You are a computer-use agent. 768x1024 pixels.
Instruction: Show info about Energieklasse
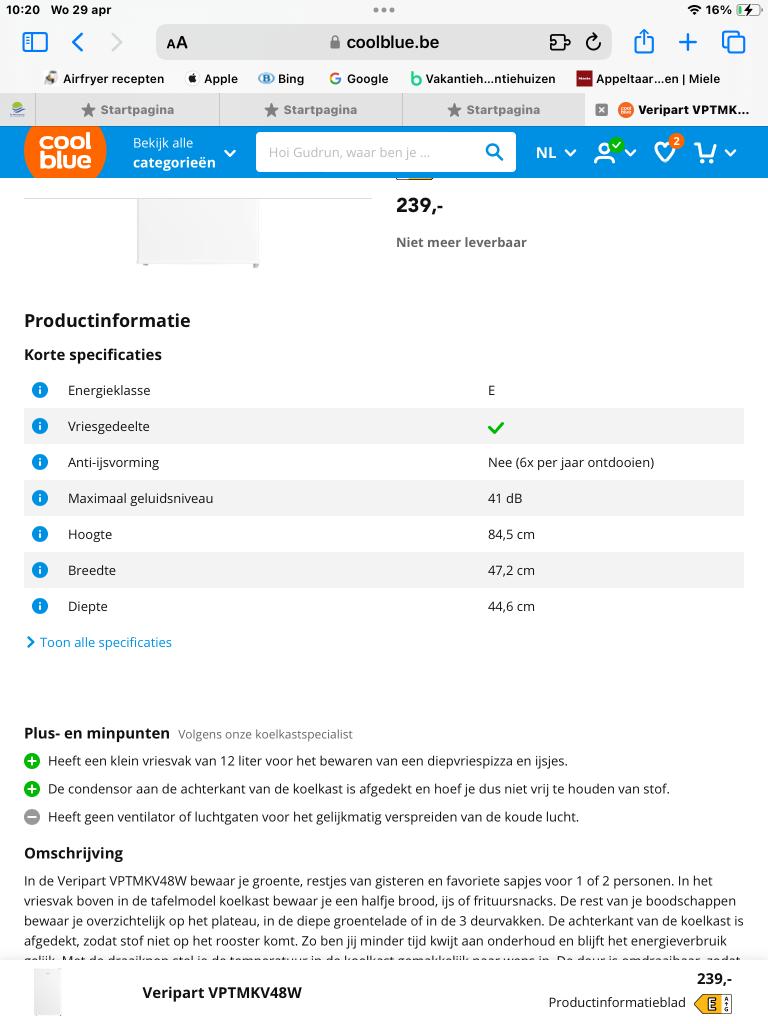coord(40,390)
